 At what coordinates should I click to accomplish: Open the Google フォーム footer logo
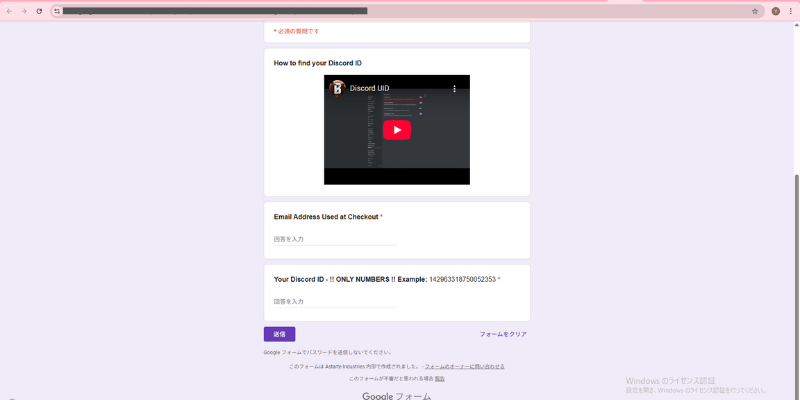(397, 396)
